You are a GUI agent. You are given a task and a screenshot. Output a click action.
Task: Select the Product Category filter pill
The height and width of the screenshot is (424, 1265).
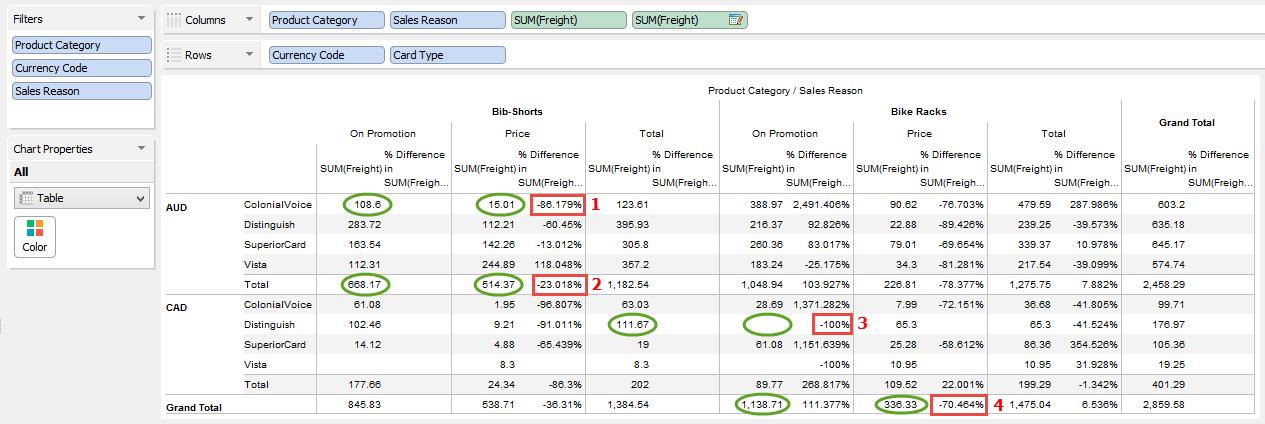point(81,45)
